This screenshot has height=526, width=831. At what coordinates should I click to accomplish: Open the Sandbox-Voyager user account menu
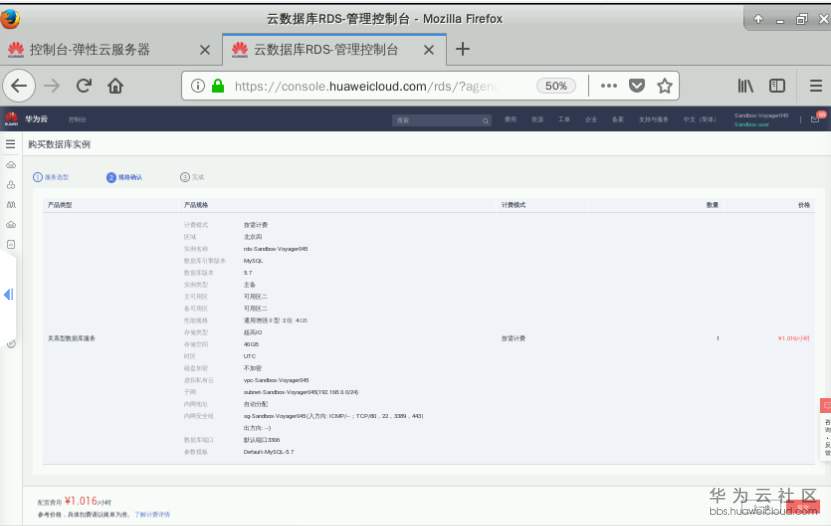[761, 120]
